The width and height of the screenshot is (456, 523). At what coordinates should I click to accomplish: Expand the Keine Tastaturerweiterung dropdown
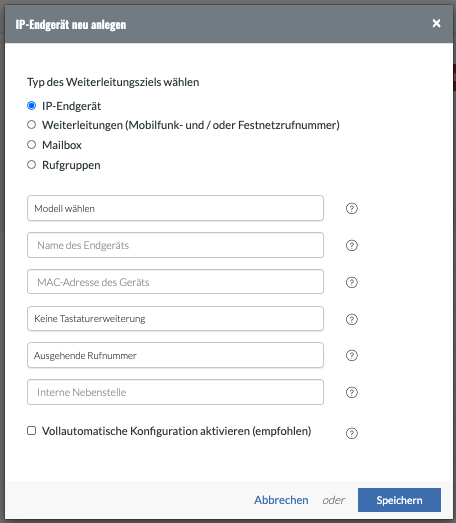[x=175, y=319]
